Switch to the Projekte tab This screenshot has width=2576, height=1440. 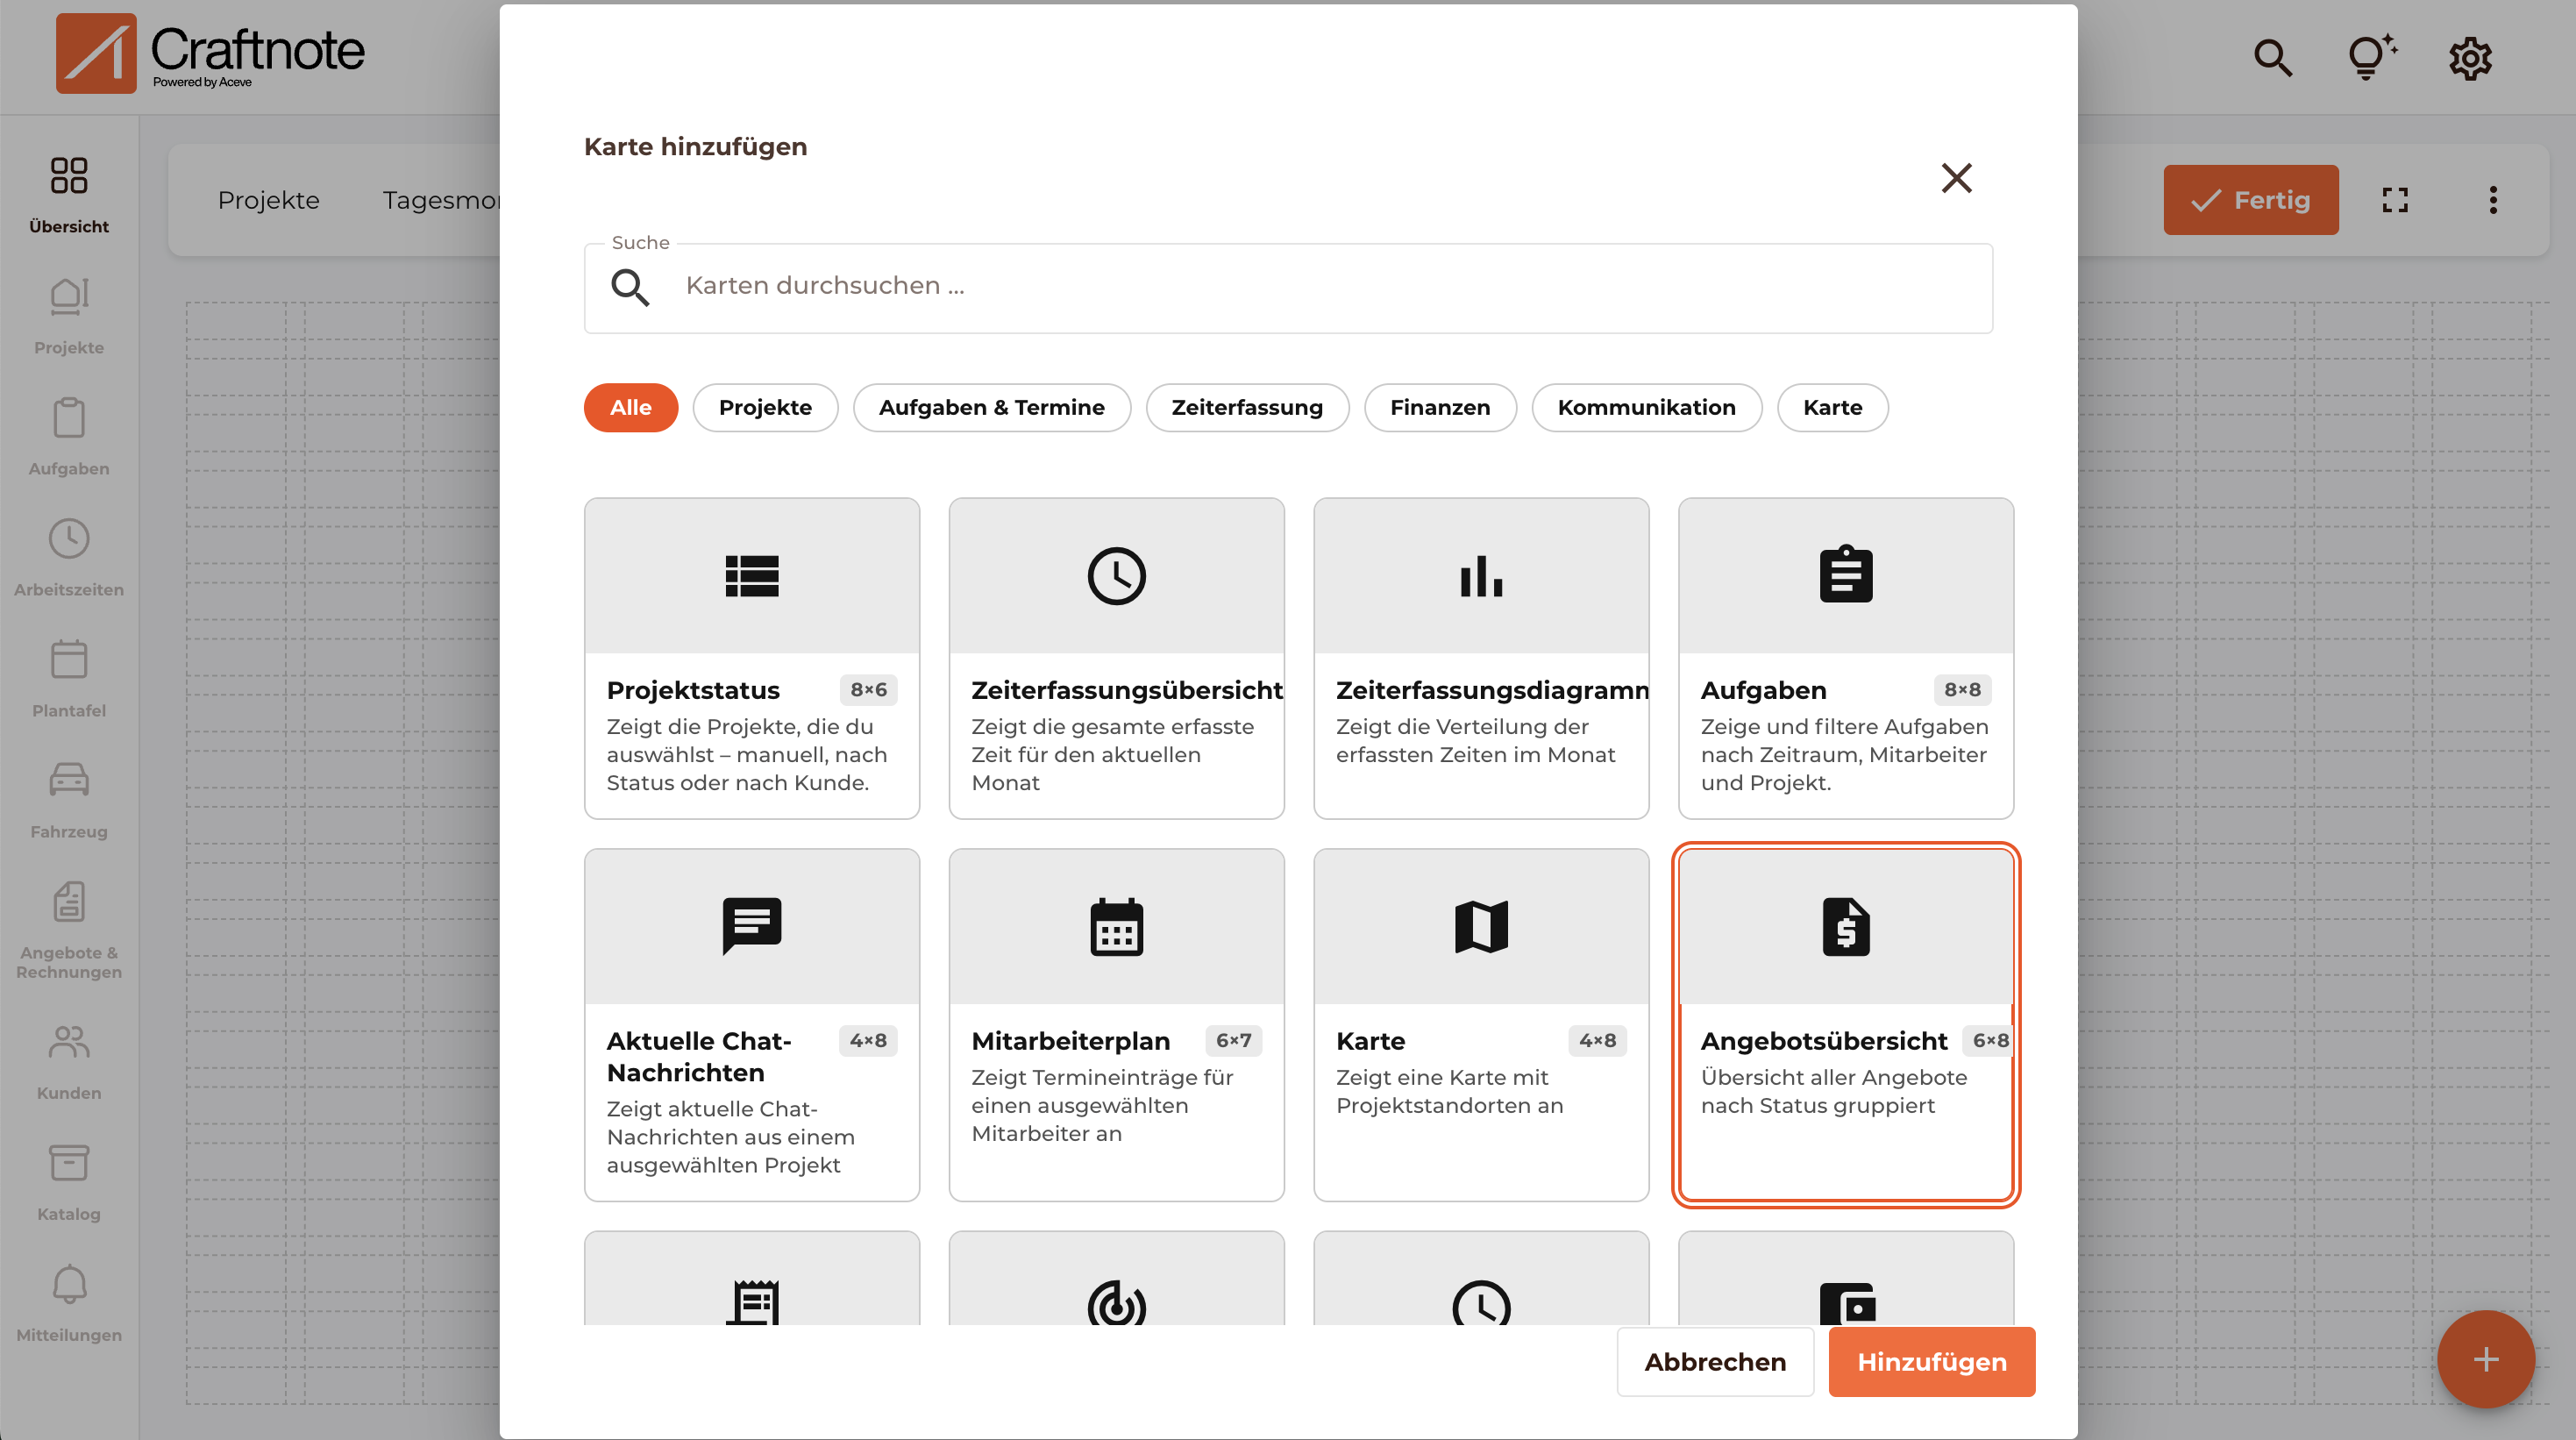click(268, 200)
